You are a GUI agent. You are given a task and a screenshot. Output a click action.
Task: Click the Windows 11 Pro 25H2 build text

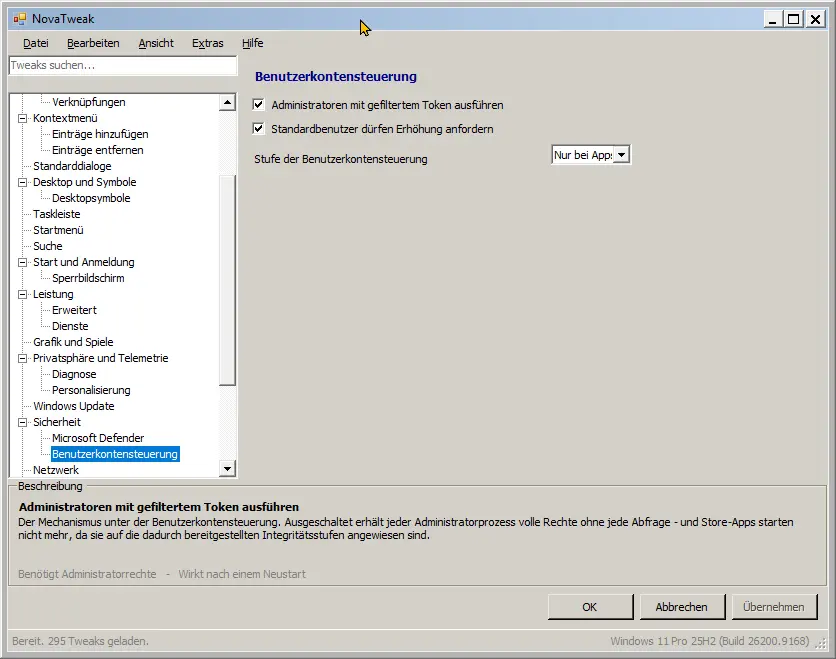(710, 641)
